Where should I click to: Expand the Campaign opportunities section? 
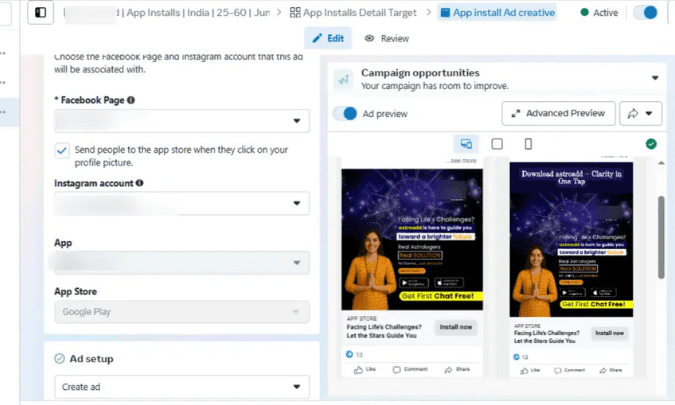(x=655, y=78)
